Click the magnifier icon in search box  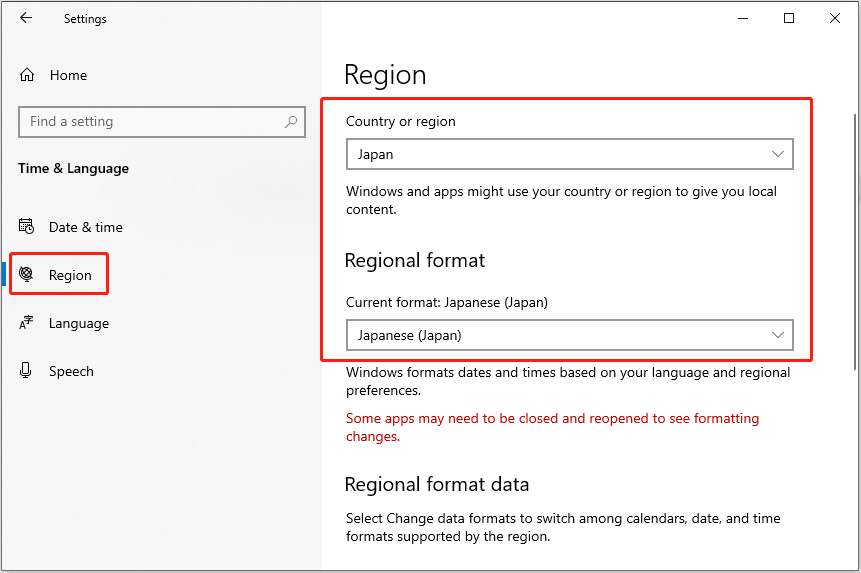(291, 122)
